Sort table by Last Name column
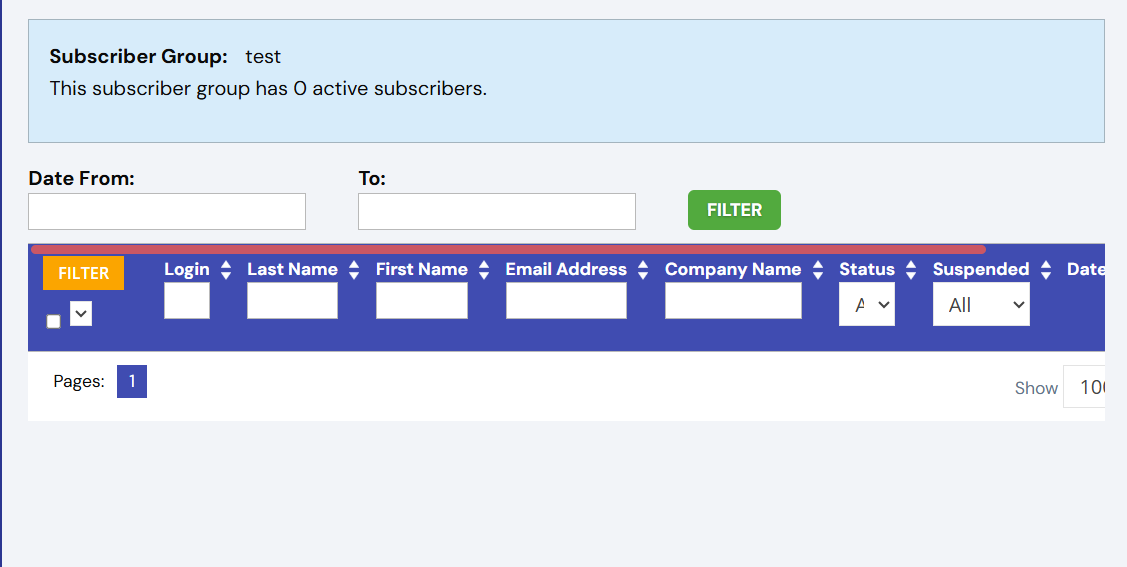The image size is (1127, 567). [x=354, y=270]
